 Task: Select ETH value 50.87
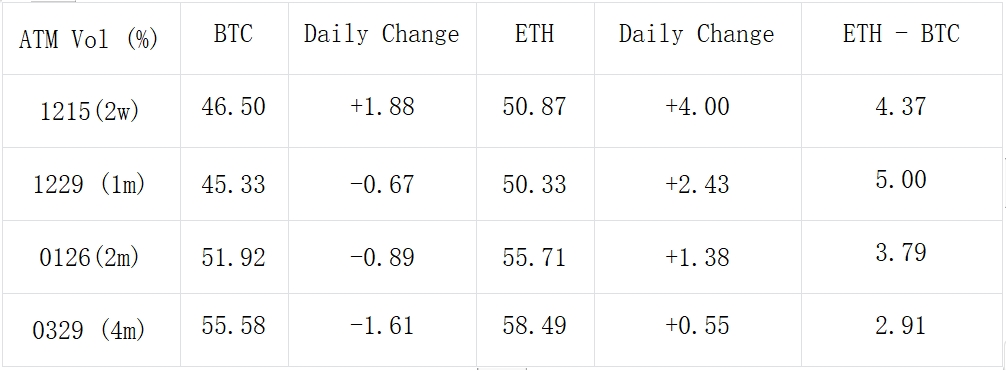tap(535, 111)
